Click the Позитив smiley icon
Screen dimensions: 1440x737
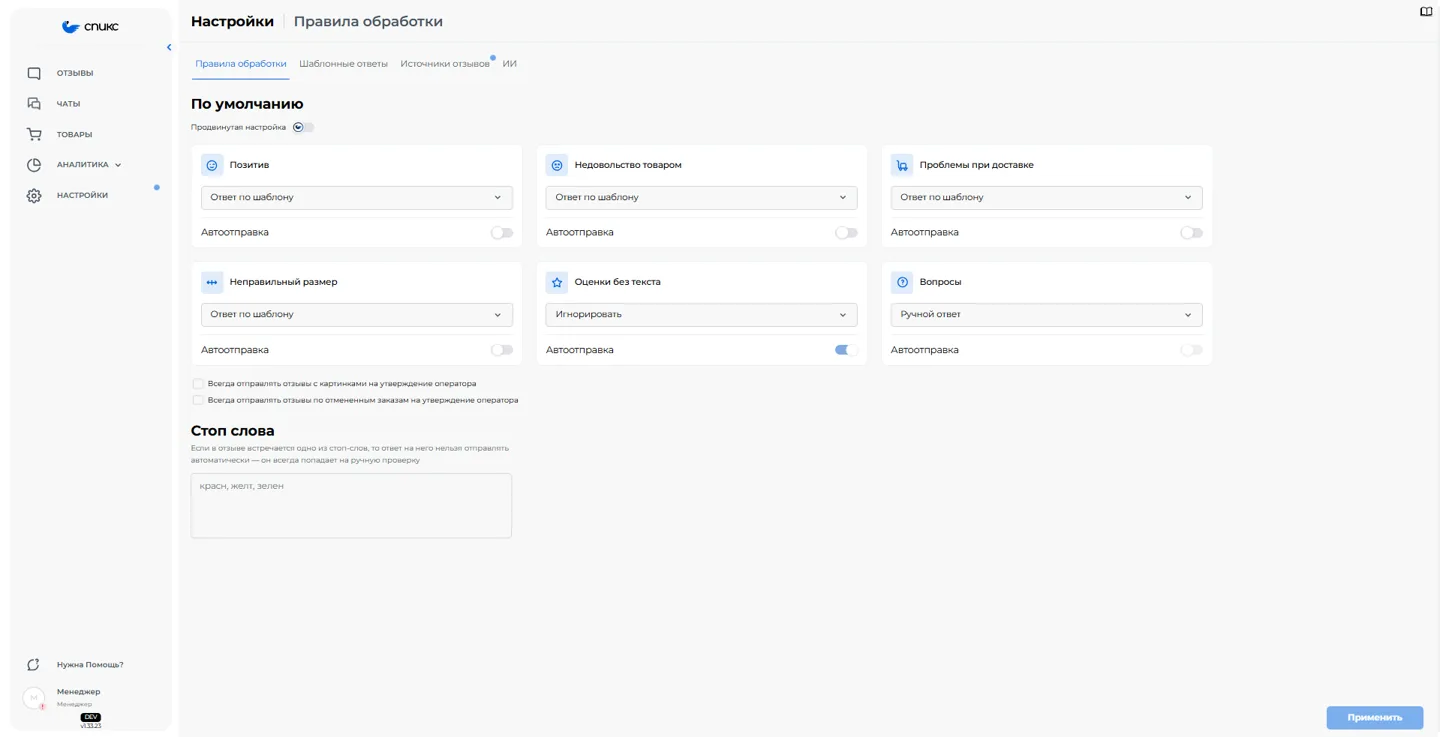(212, 165)
